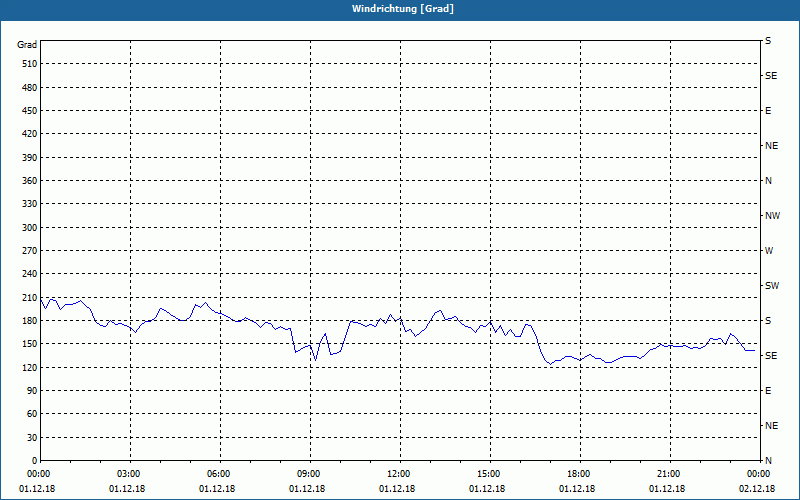
Task: Select the 270 degree axis label
Action: point(30,251)
